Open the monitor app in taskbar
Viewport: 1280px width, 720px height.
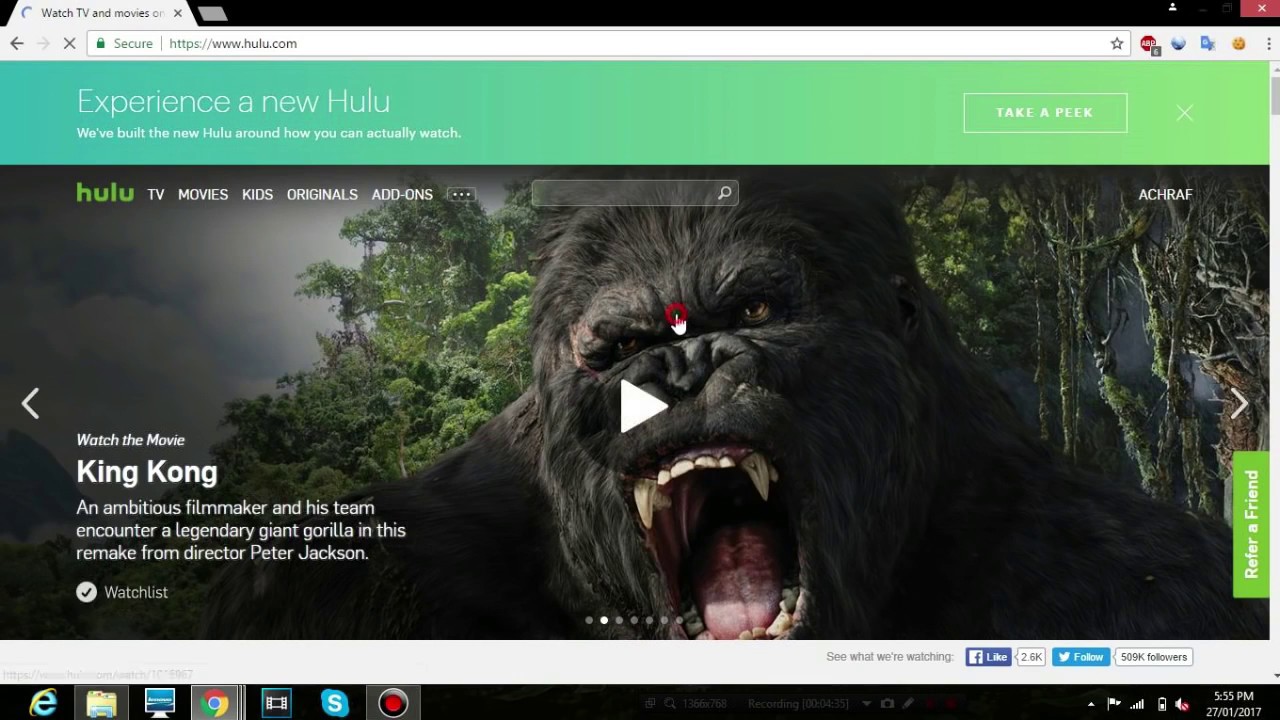pyautogui.click(x=160, y=703)
